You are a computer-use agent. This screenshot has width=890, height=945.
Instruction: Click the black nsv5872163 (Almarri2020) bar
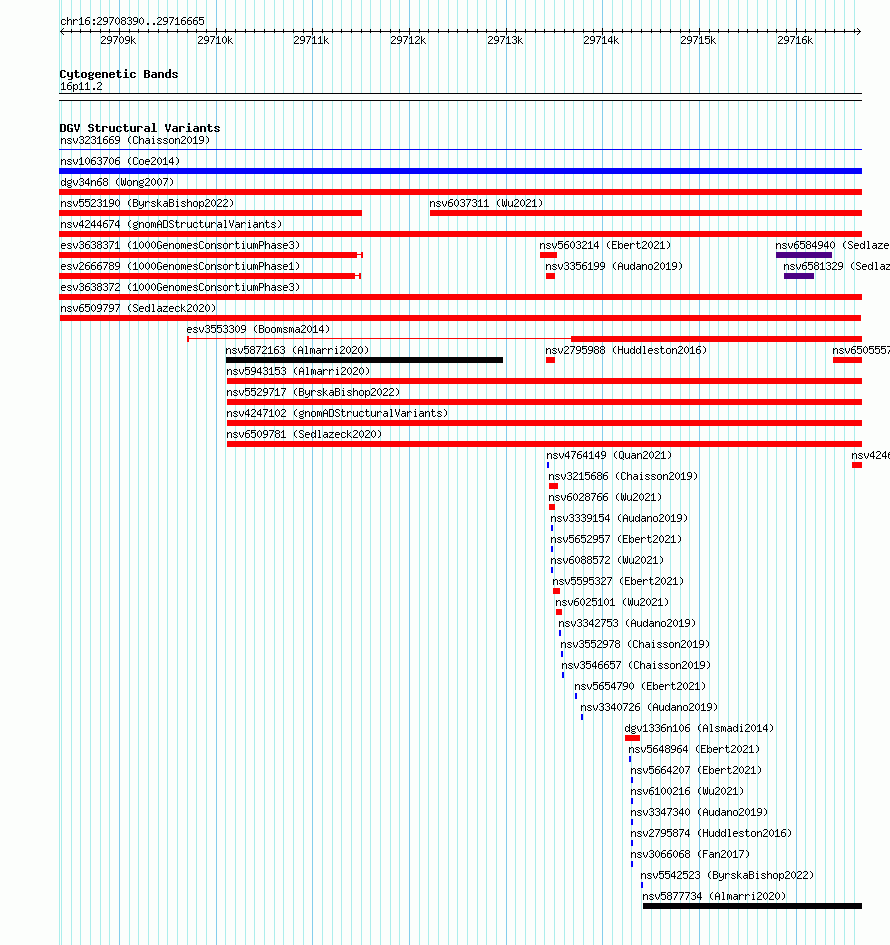click(x=365, y=360)
